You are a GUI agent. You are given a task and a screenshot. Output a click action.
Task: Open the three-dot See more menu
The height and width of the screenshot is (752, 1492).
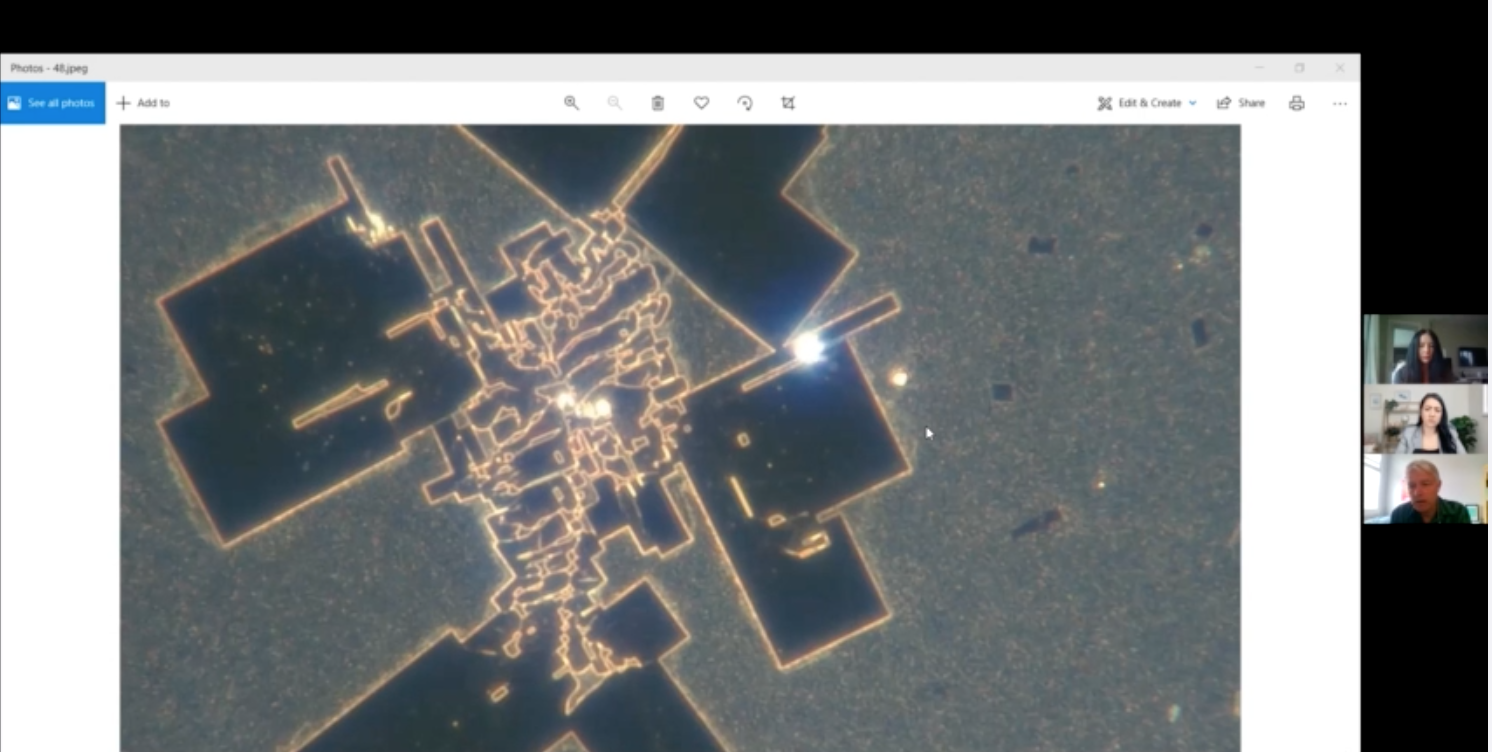pos(1339,103)
